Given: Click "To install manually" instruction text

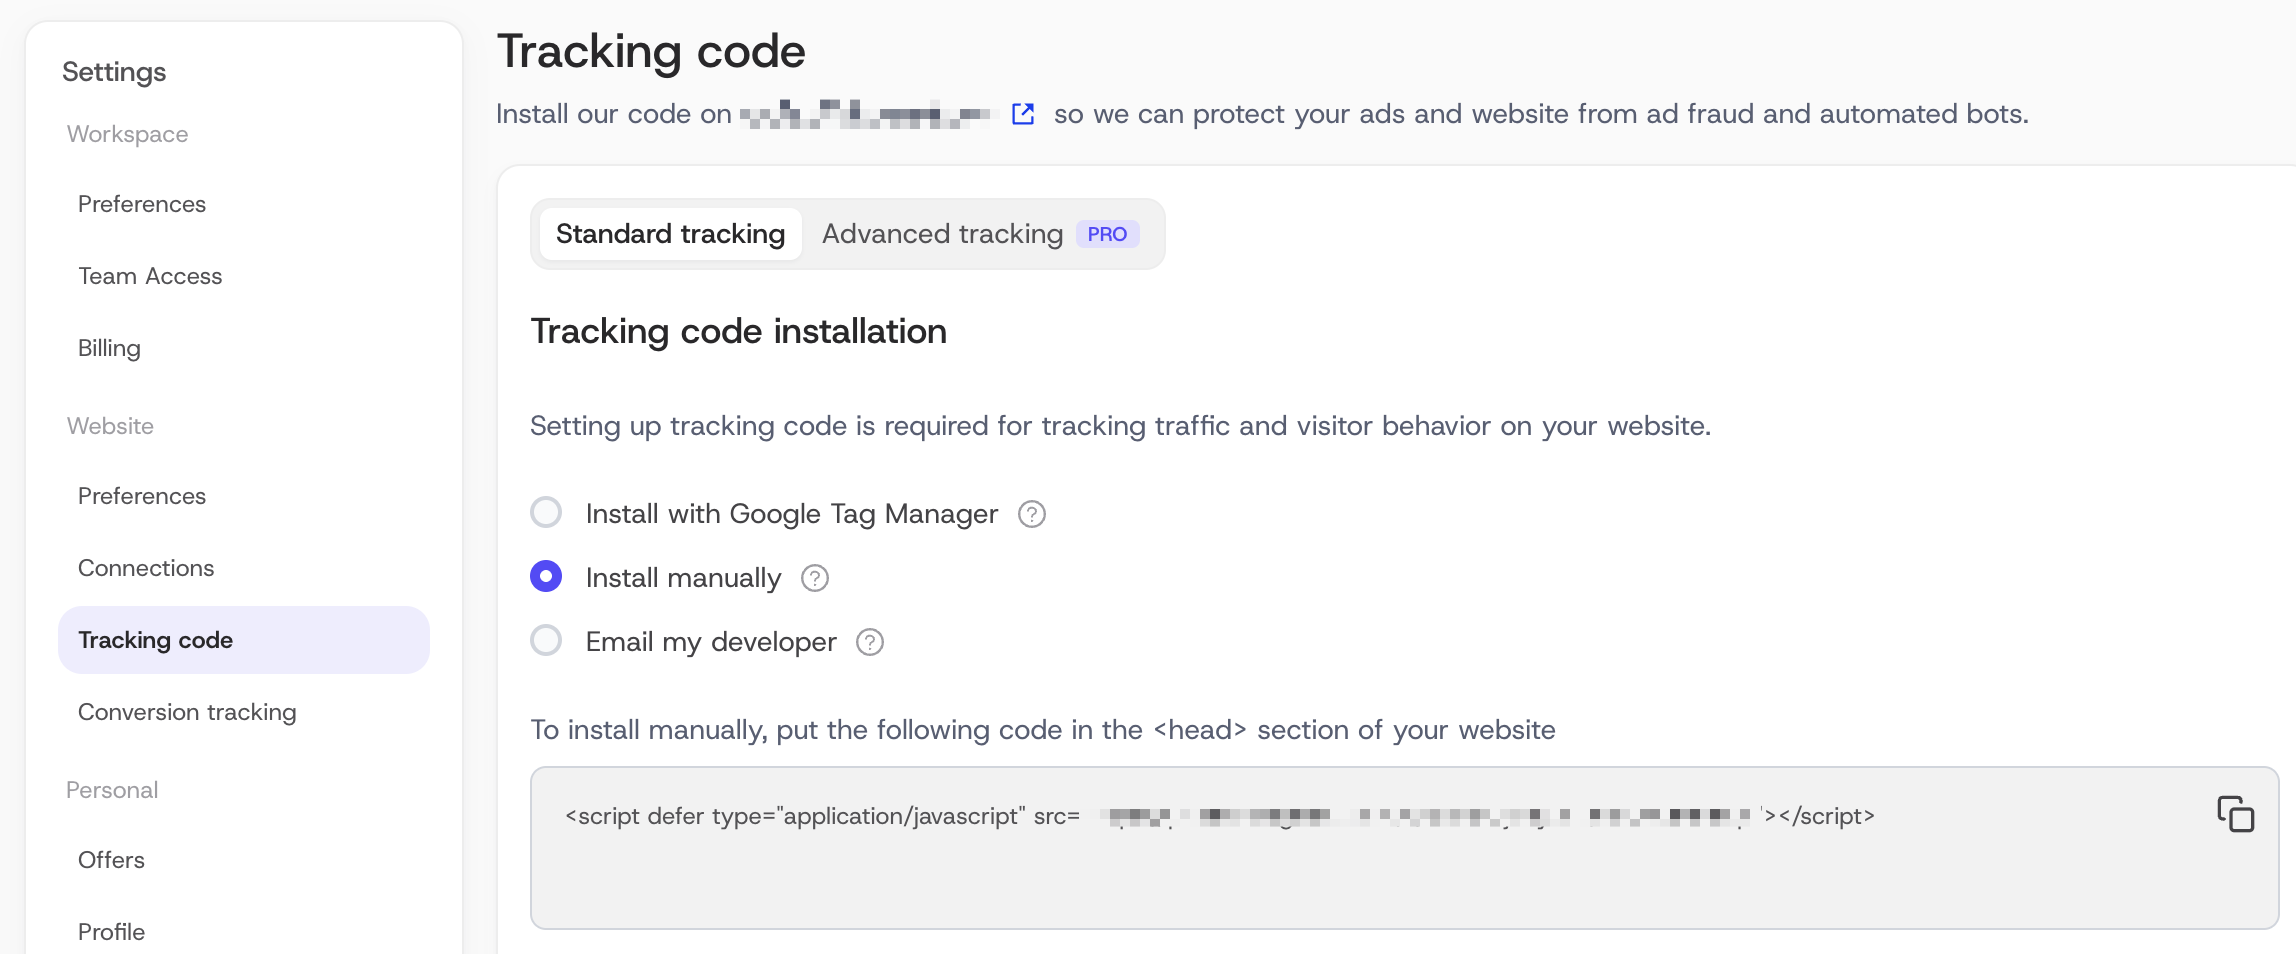Looking at the screenshot, I should click(x=1043, y=730).
